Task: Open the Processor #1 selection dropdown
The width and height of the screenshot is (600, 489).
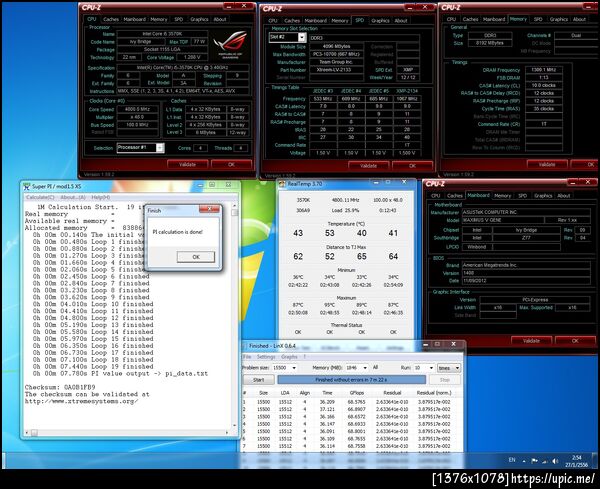Action: click(160, 148)
